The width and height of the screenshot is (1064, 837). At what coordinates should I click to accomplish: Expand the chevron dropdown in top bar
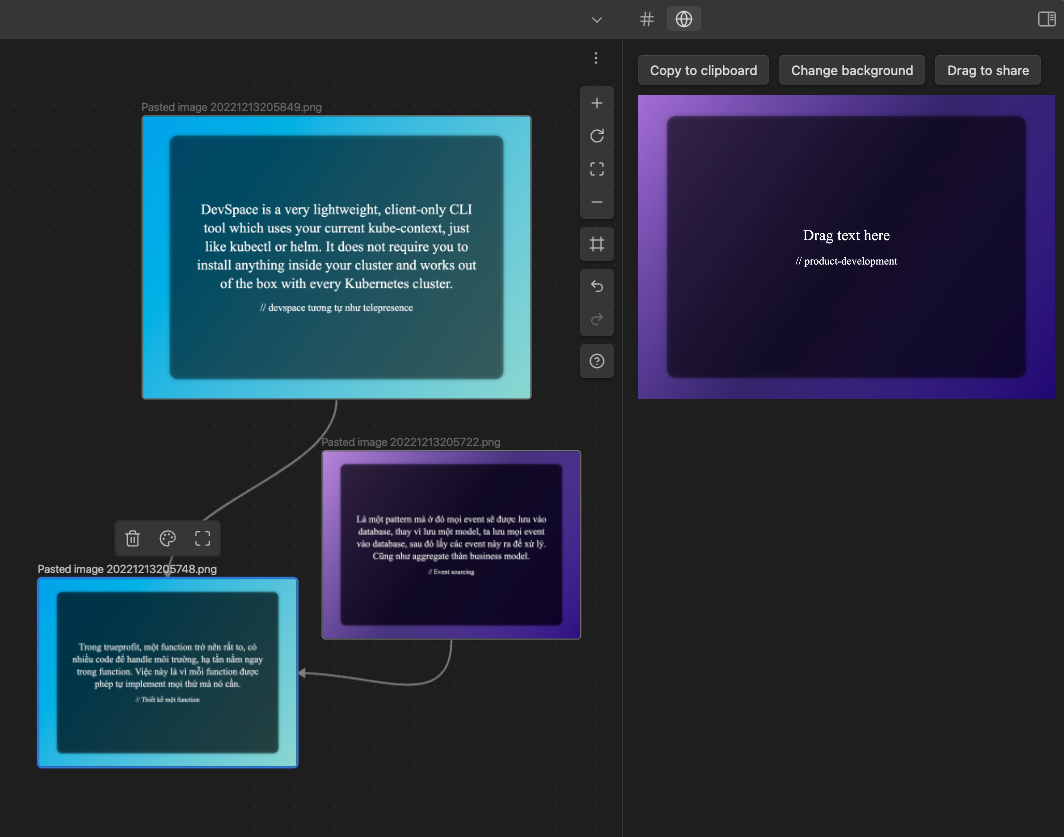pos(596,20)
